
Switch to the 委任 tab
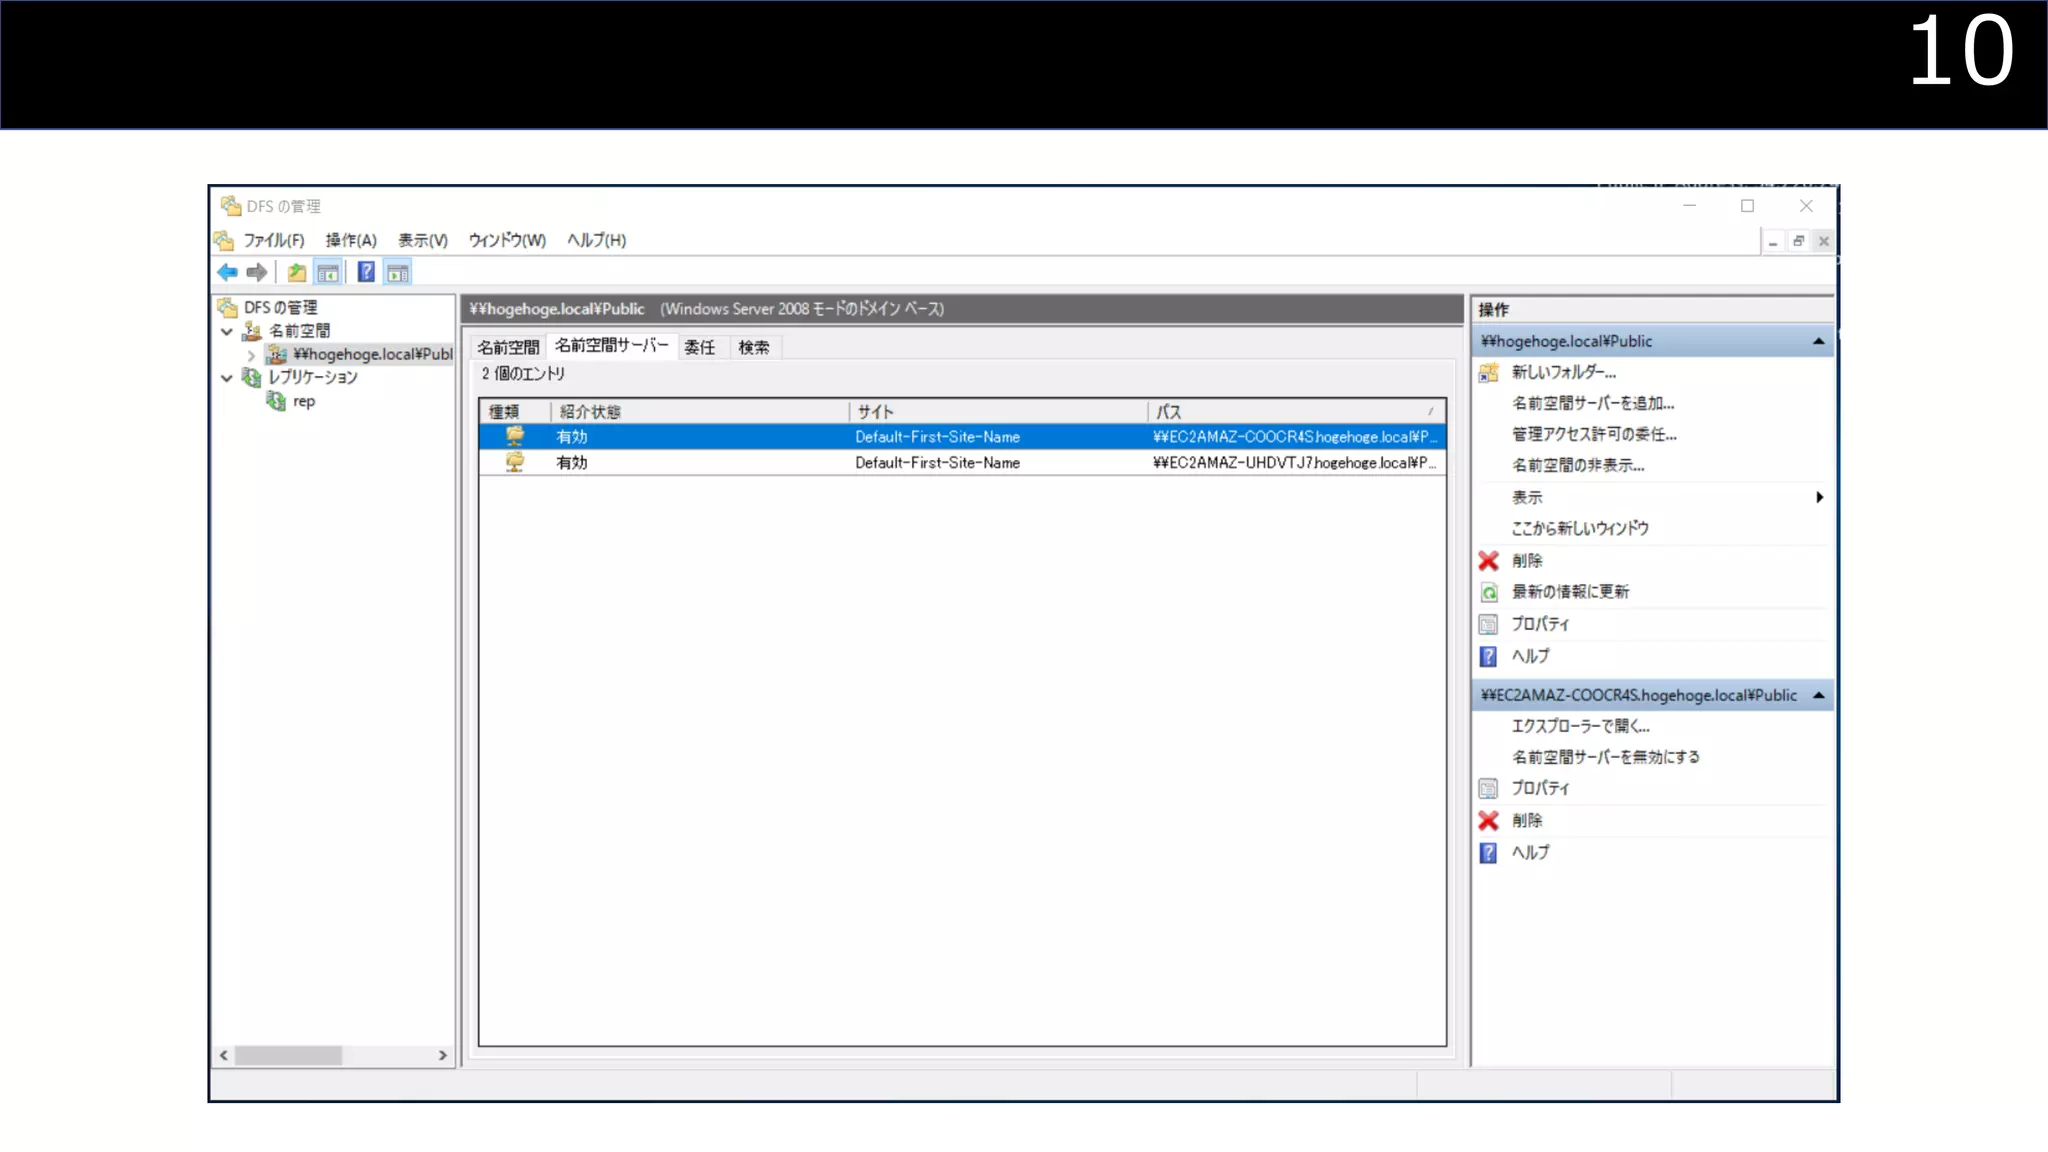pos(699,347)
